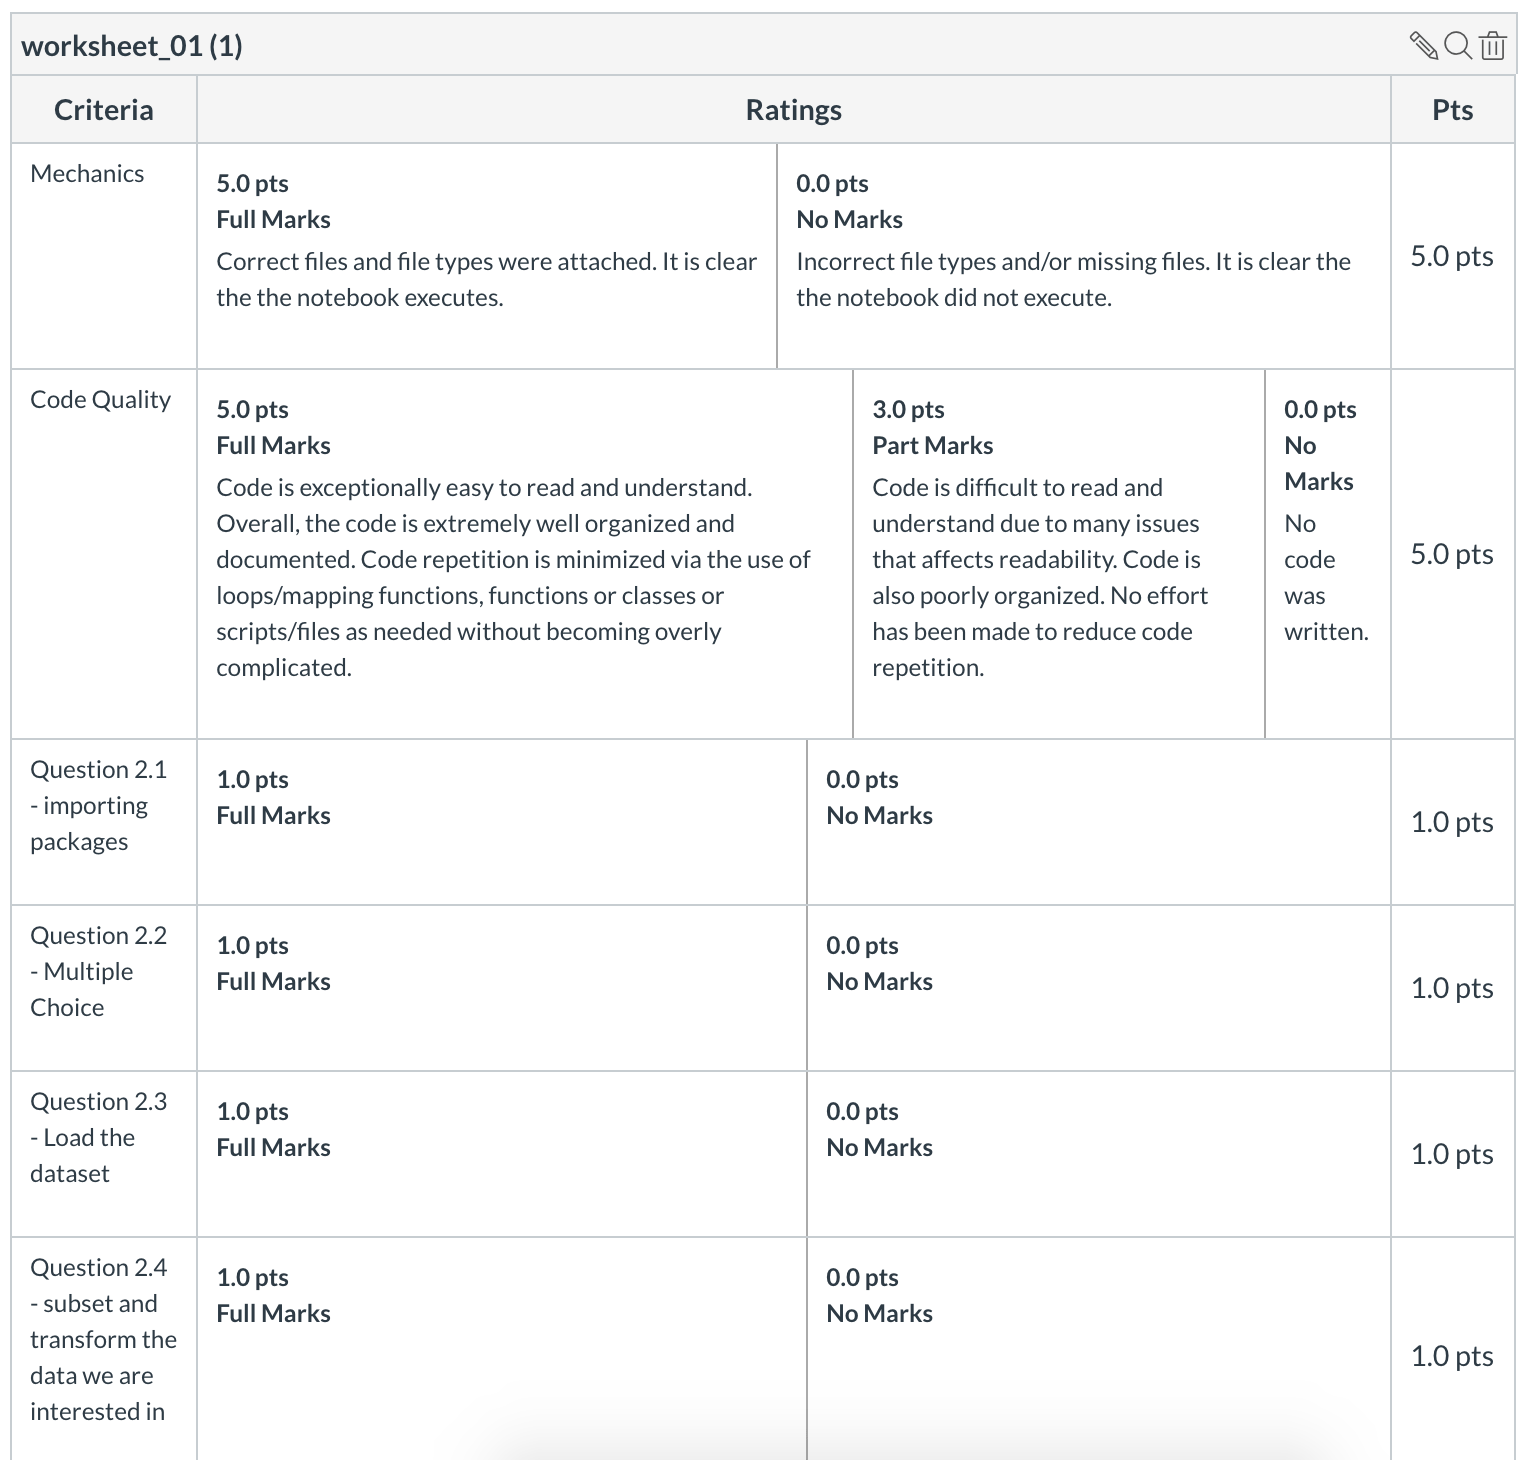Select Full Marks for Question 2.1
Image resolution: width=1524 pixels, height=1460 pixels.
(x=500, y=820)
